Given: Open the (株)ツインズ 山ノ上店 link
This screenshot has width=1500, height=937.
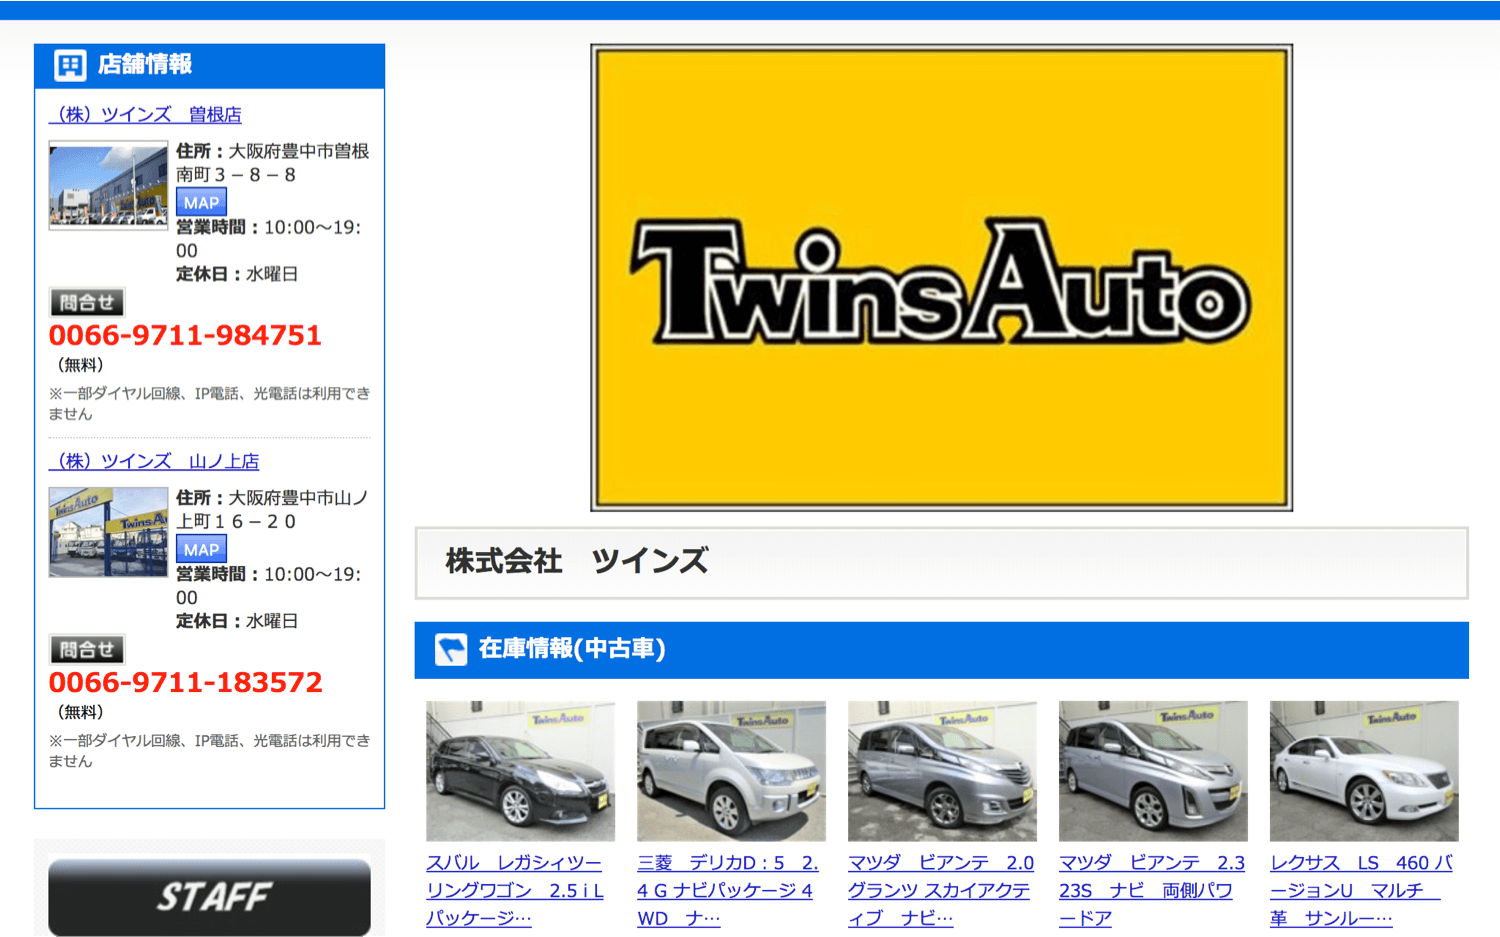Looking at the screenshot, I should click(x=155, y=462).
